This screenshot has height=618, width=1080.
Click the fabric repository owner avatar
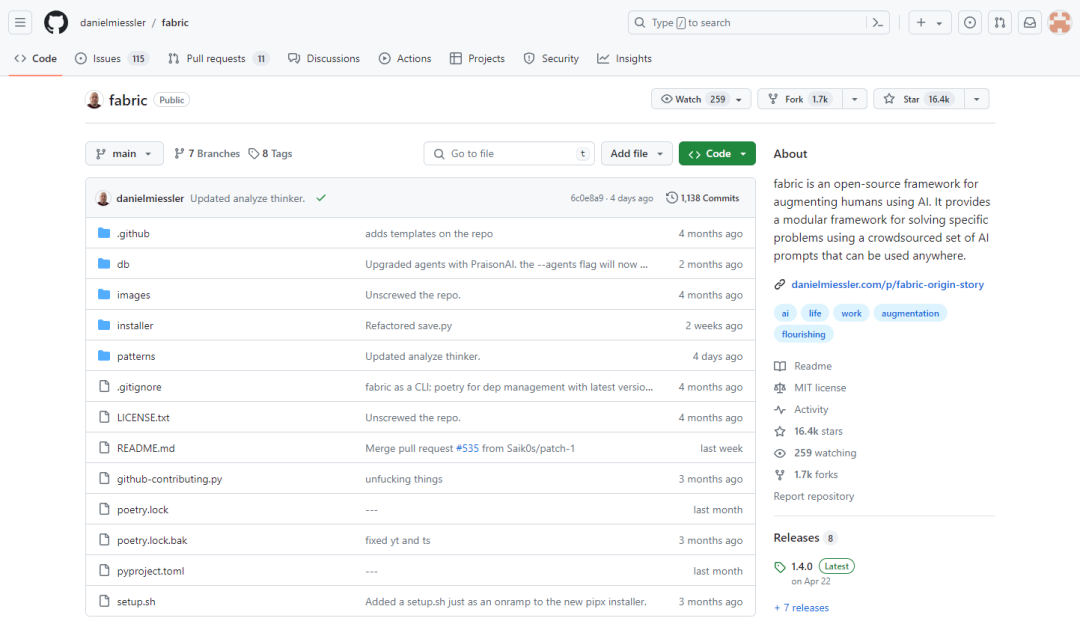click(x=94, y=100)
